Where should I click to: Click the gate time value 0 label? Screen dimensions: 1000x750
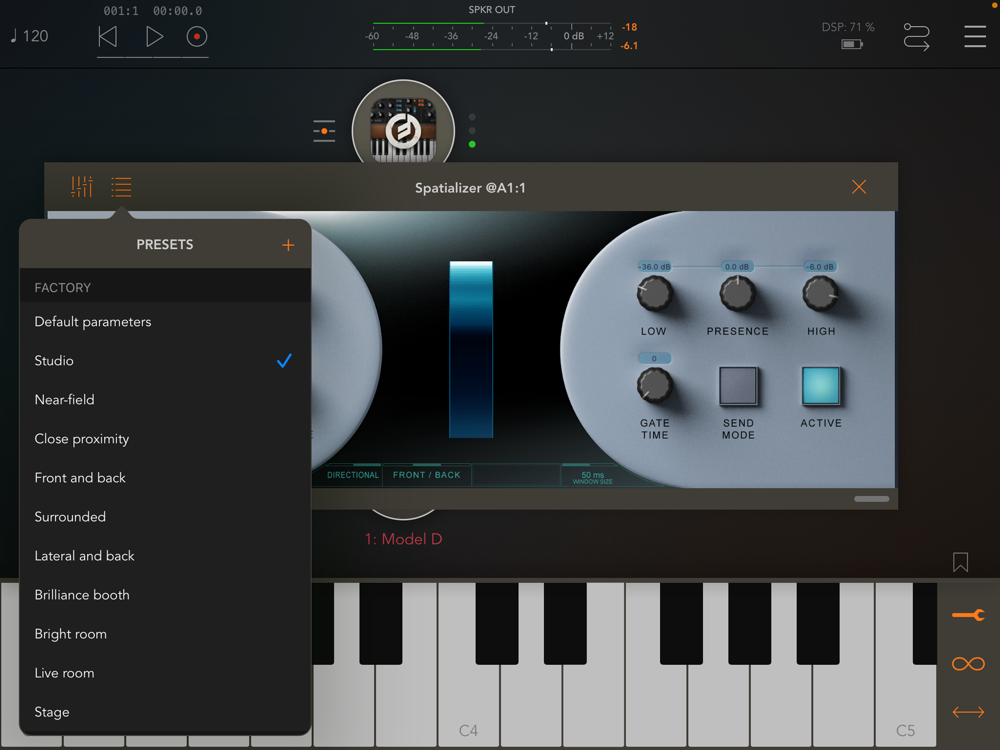coord(654,358)
